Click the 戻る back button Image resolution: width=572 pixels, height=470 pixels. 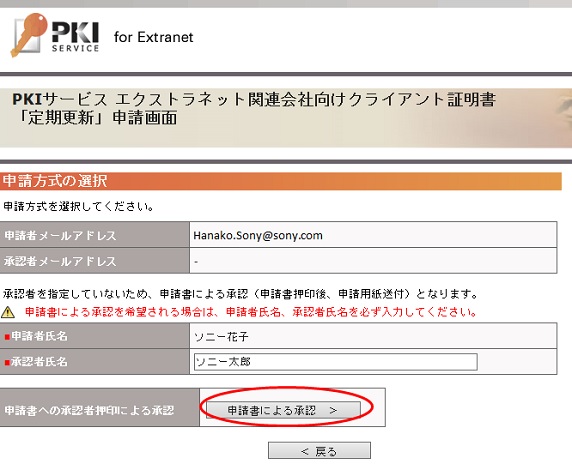[x=319, y=451]
